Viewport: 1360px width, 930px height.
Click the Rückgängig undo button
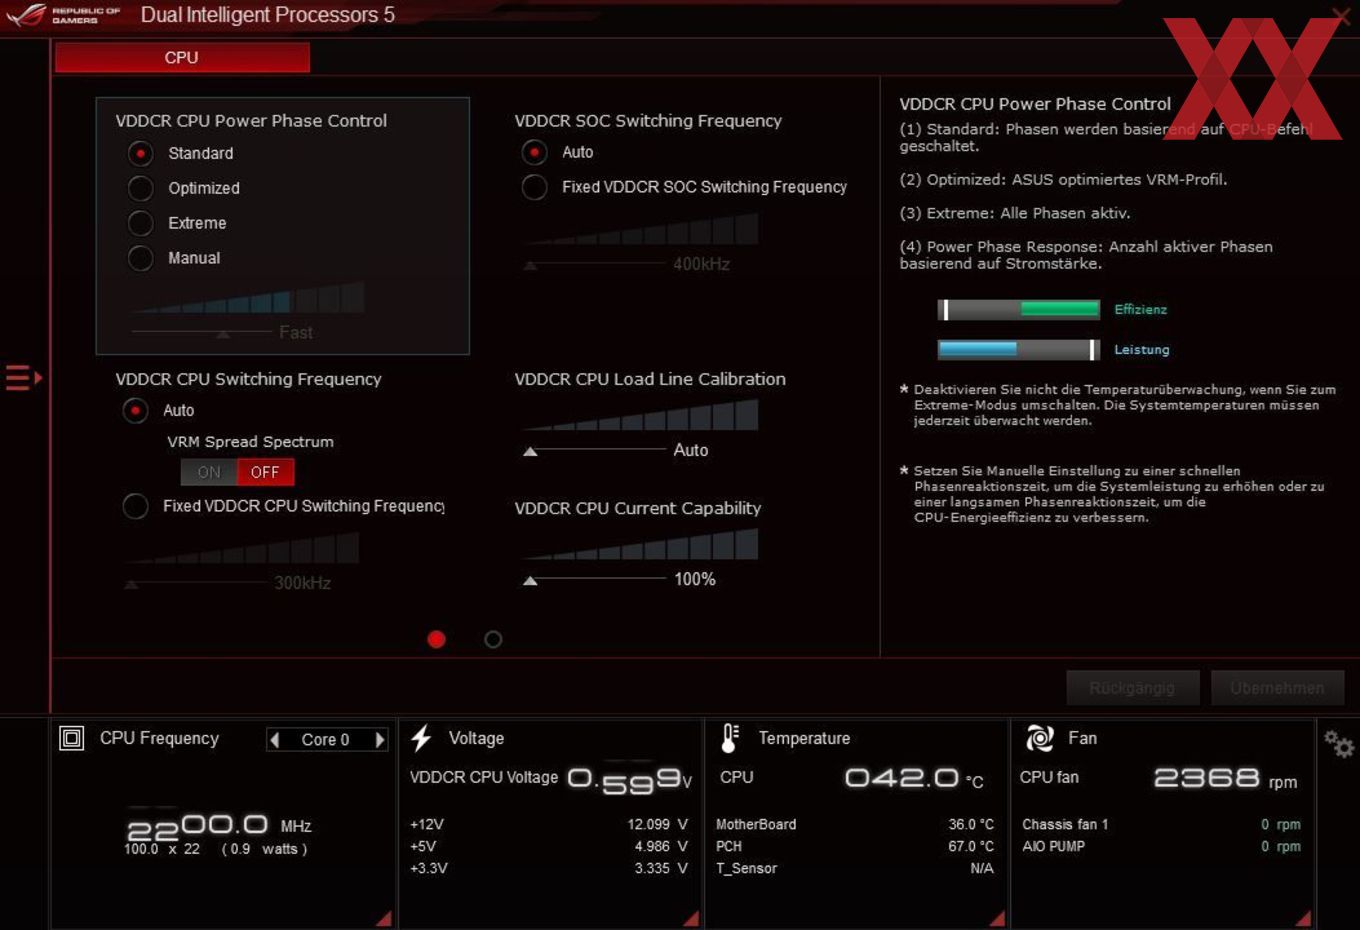click(x=1132, y=688)
